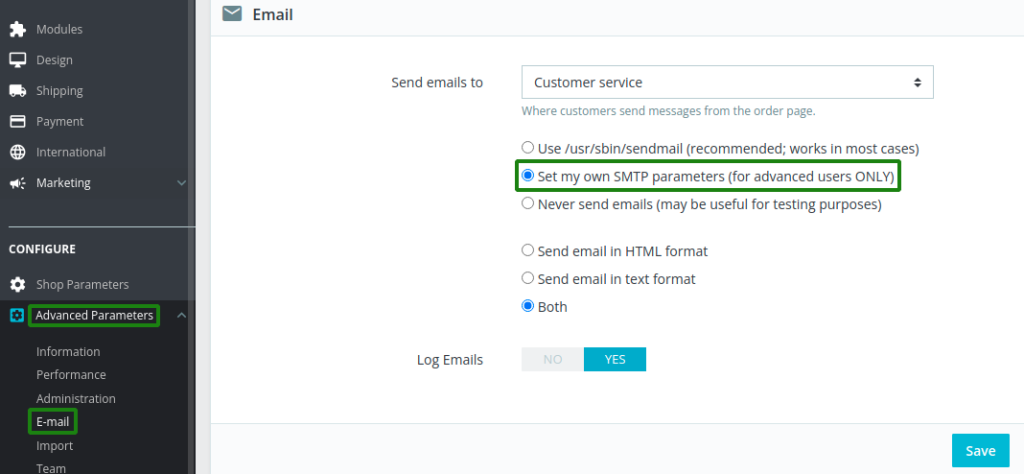This screenshot has width=1024, height=474.
Task: Choose Send email in HTML format
Action: [x=528, y=250]
